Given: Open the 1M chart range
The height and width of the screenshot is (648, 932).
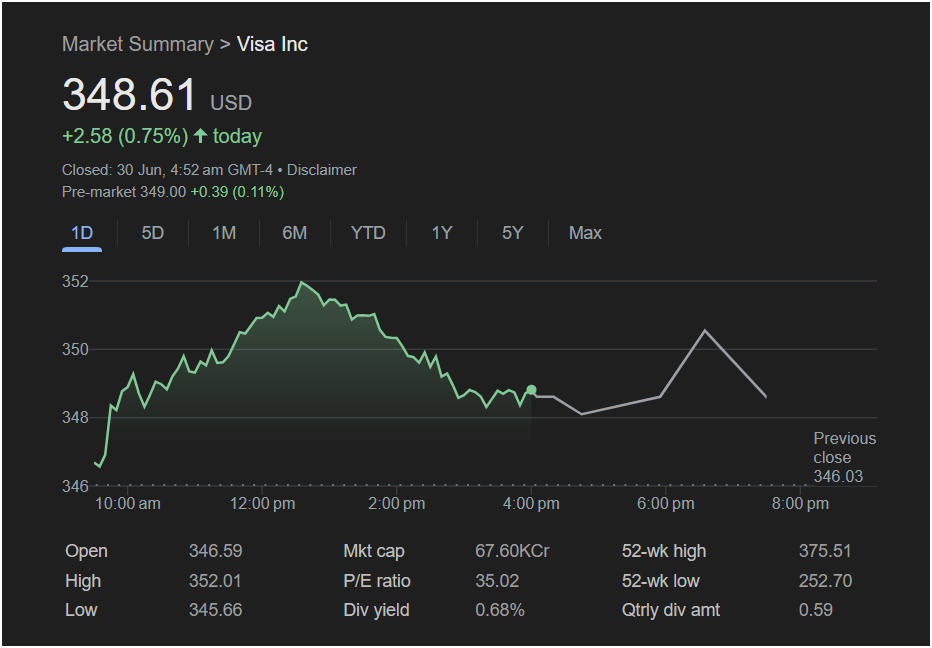Looking at the screenshot, I should pos(224,233).
